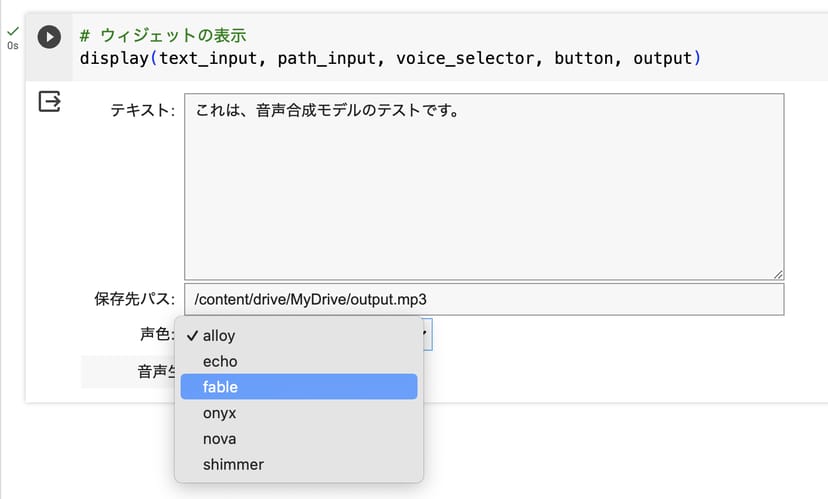Screen dimensions: 828x499
Task: Choose echo from the voice list
Action: pos(220,361)
